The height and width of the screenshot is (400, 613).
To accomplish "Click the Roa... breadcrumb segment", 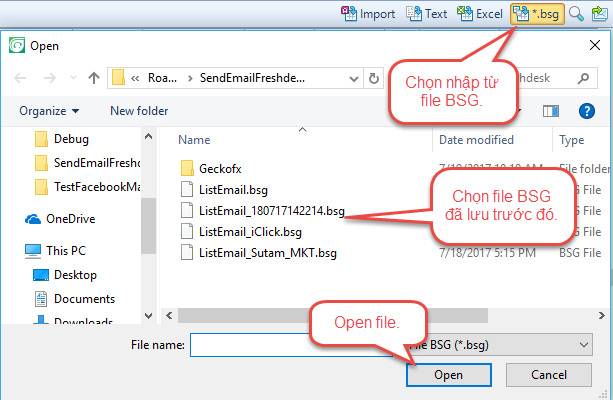I will click(x=162, y=78).
